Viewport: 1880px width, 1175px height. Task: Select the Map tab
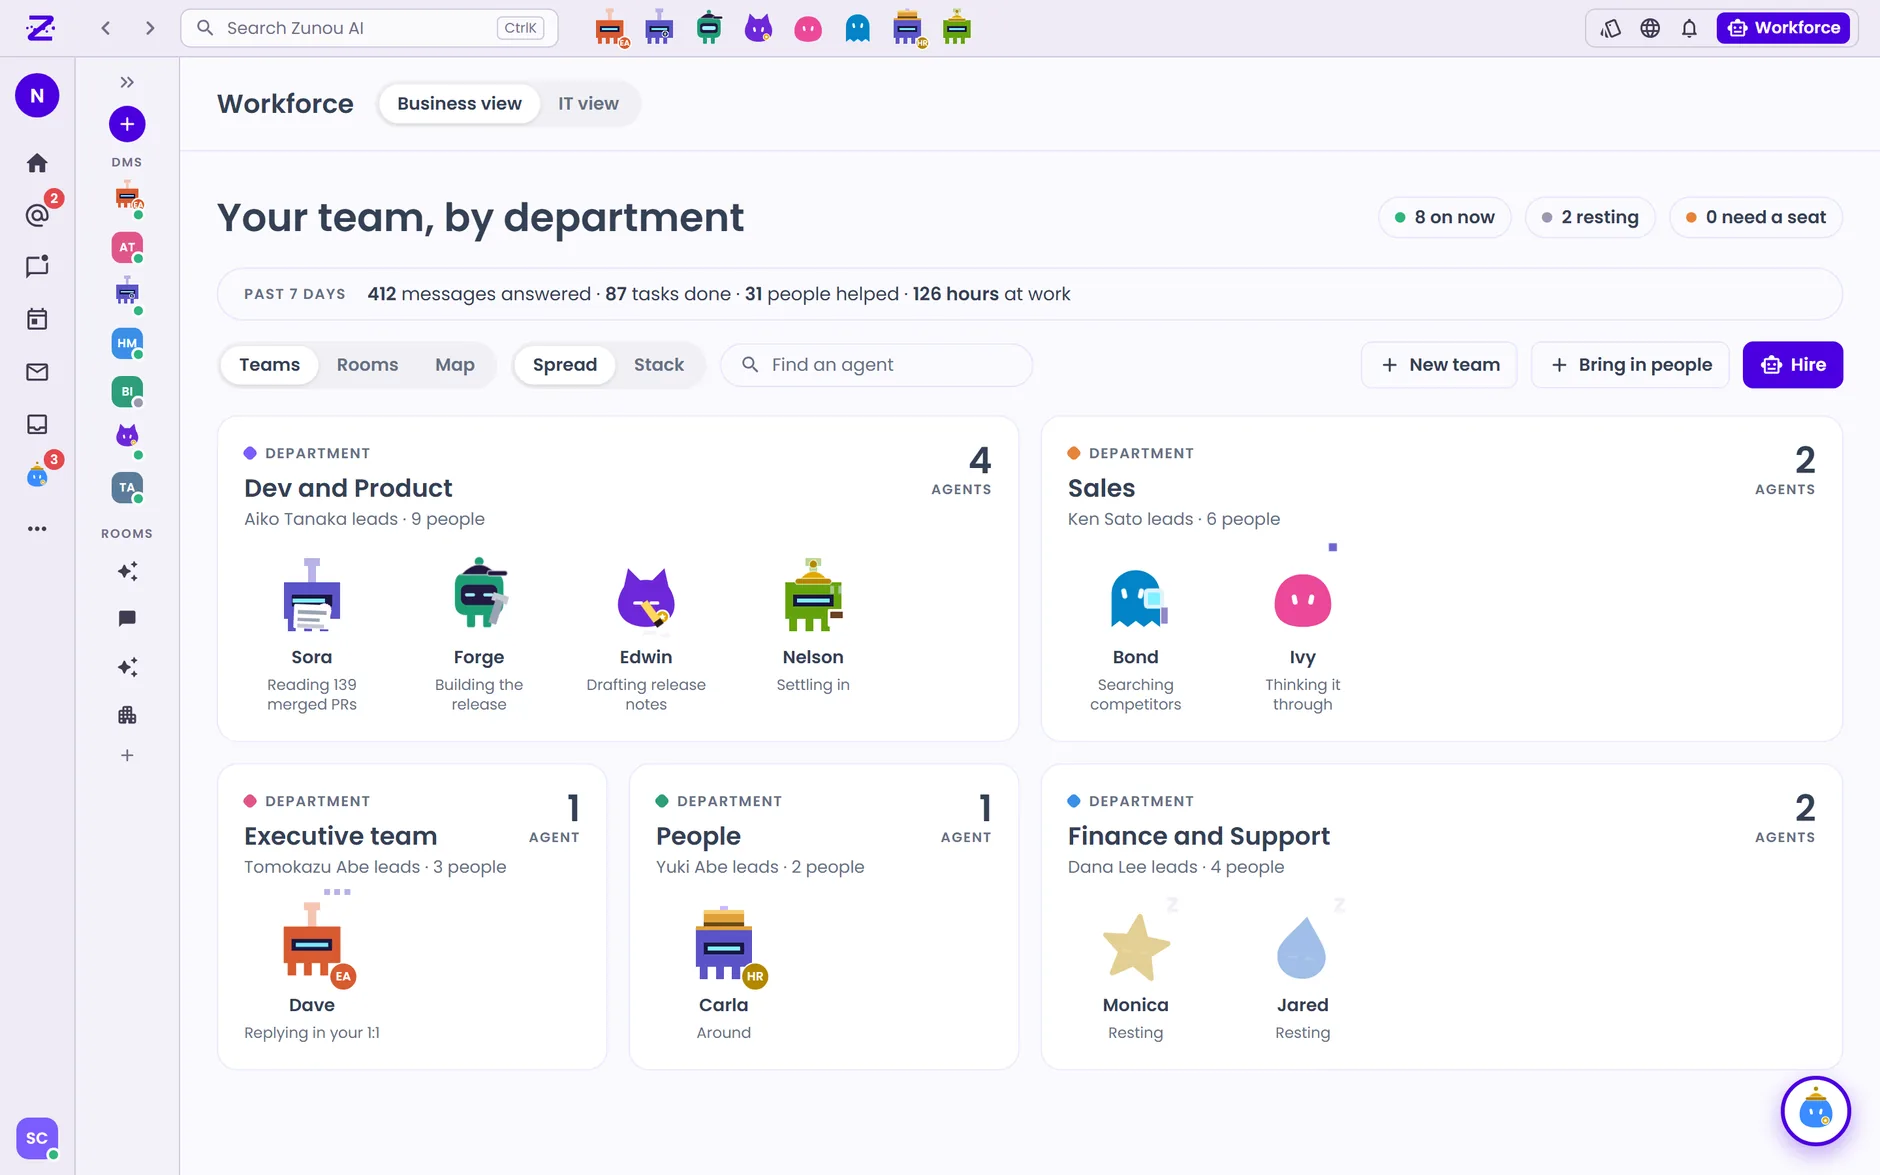coord(455,365)
